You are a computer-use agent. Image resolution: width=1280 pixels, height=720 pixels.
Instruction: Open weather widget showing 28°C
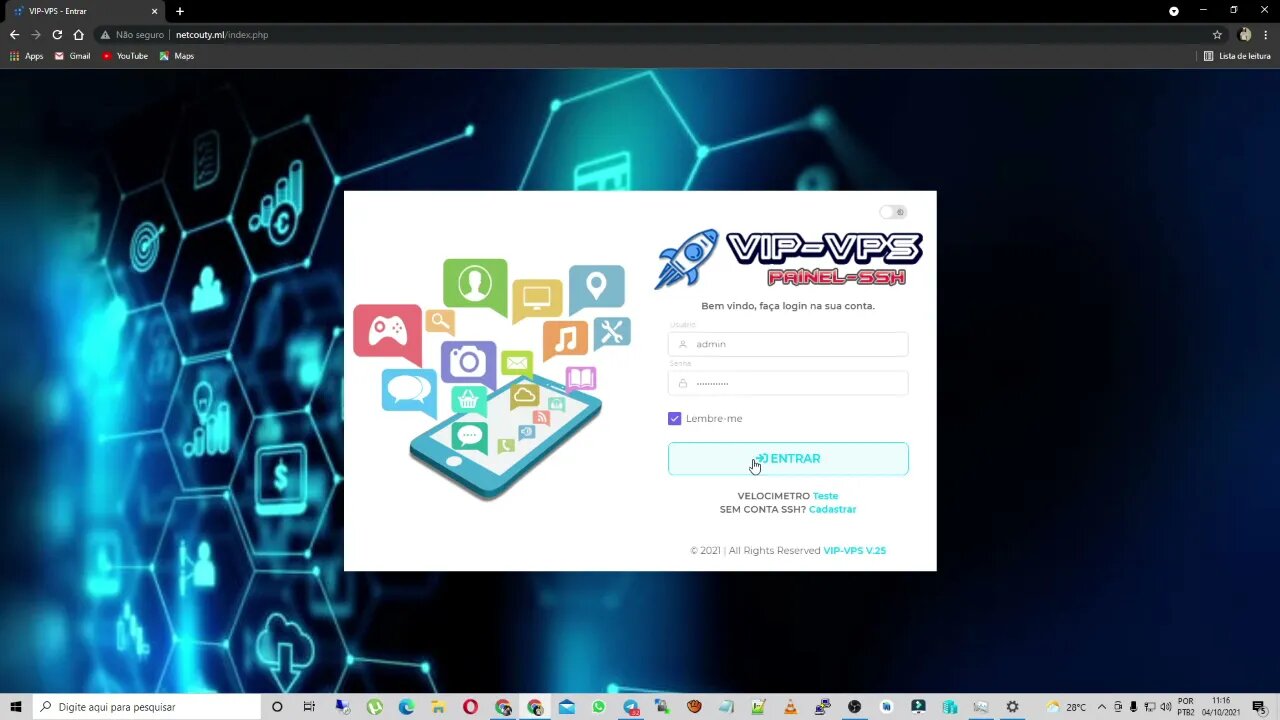[x=1066, y=707]
